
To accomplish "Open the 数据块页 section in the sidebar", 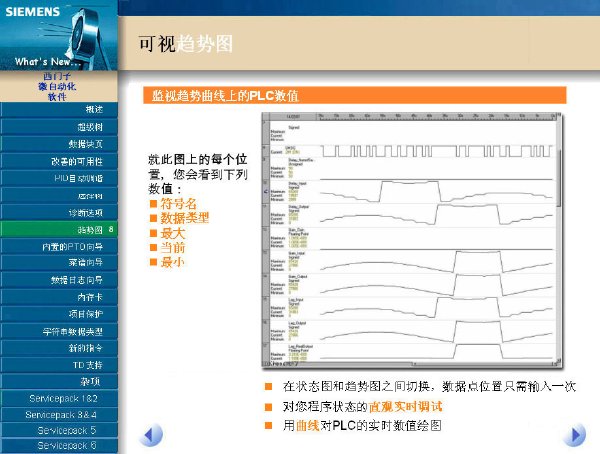I will coord(59,144).
